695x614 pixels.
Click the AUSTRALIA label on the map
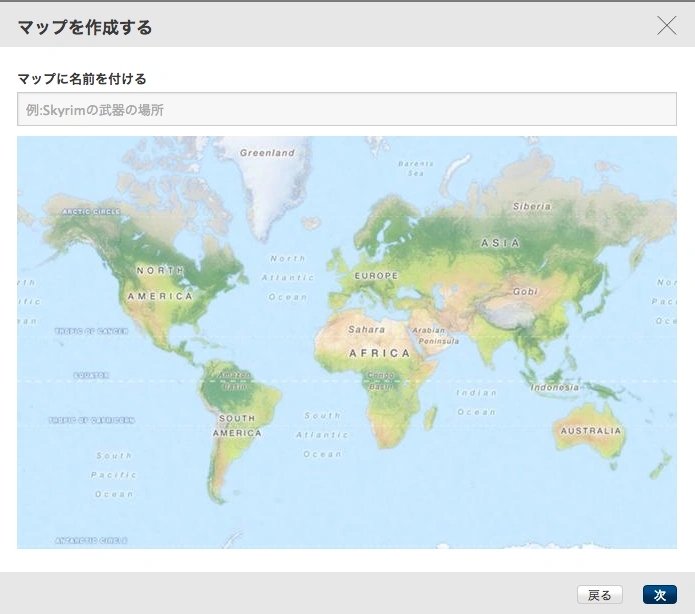(x=591, y=431)
